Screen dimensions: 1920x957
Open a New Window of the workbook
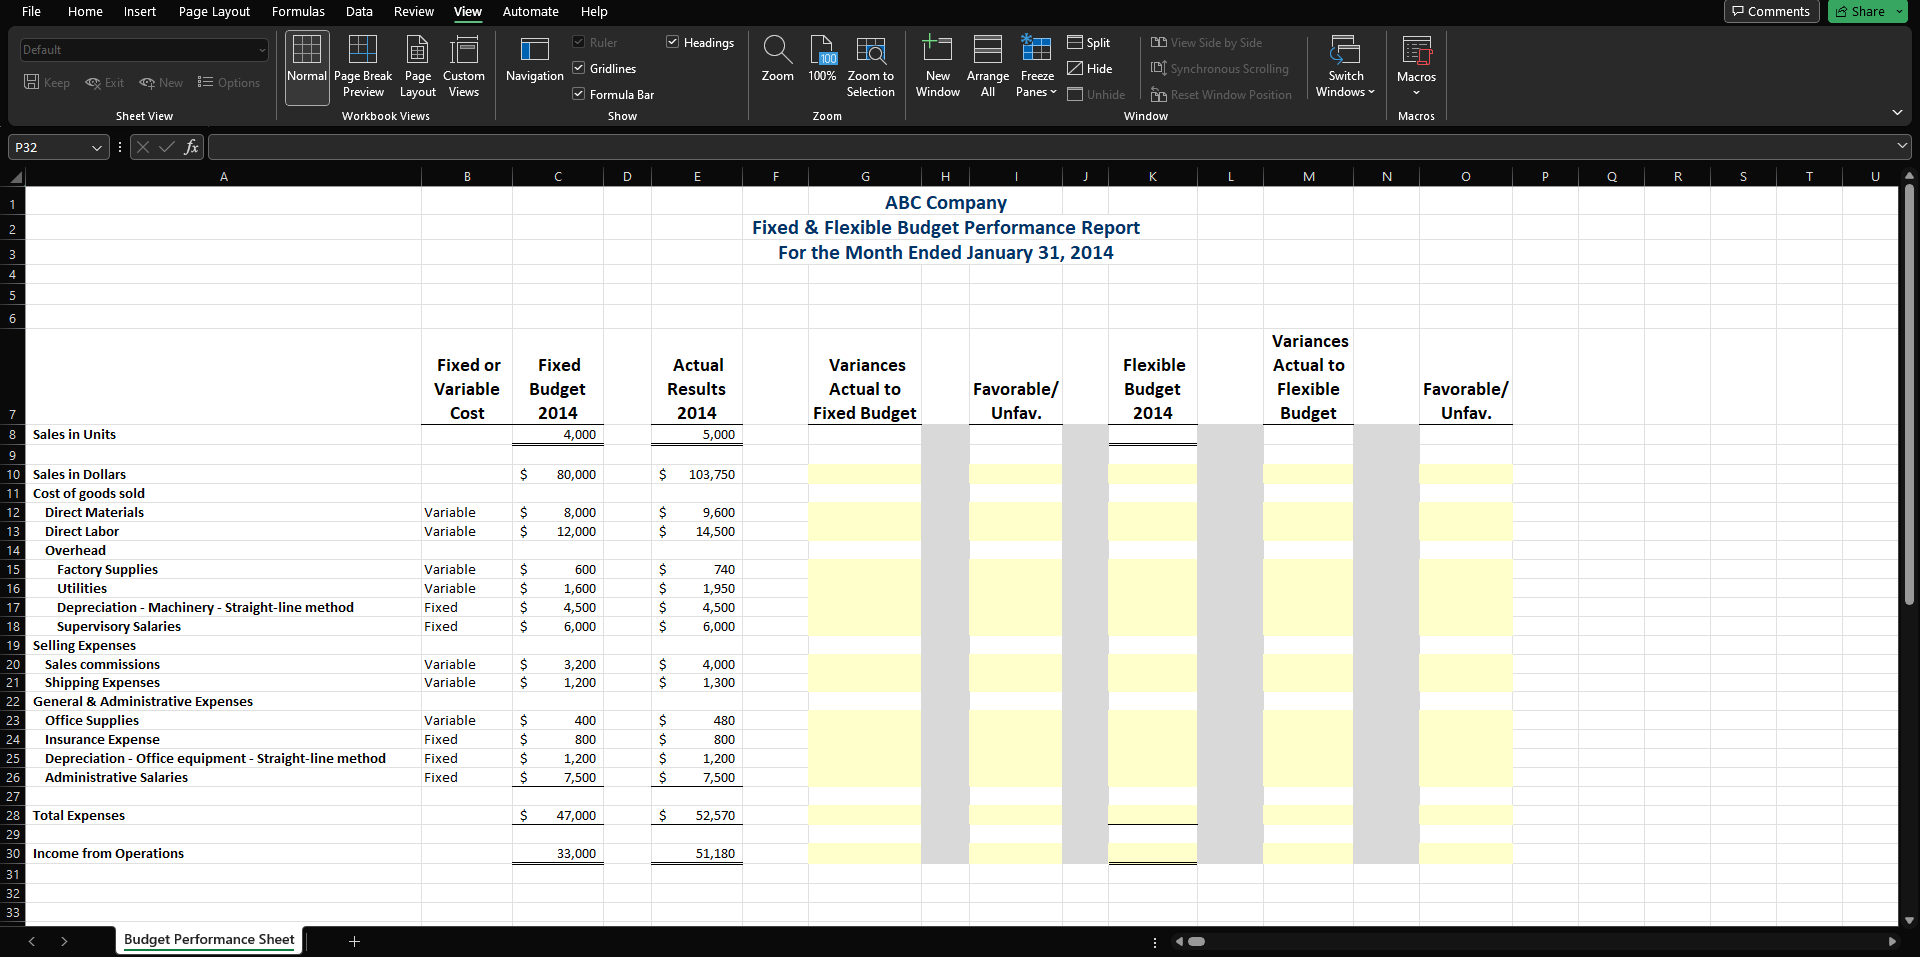pyautogui.click(x=936, y=65)
